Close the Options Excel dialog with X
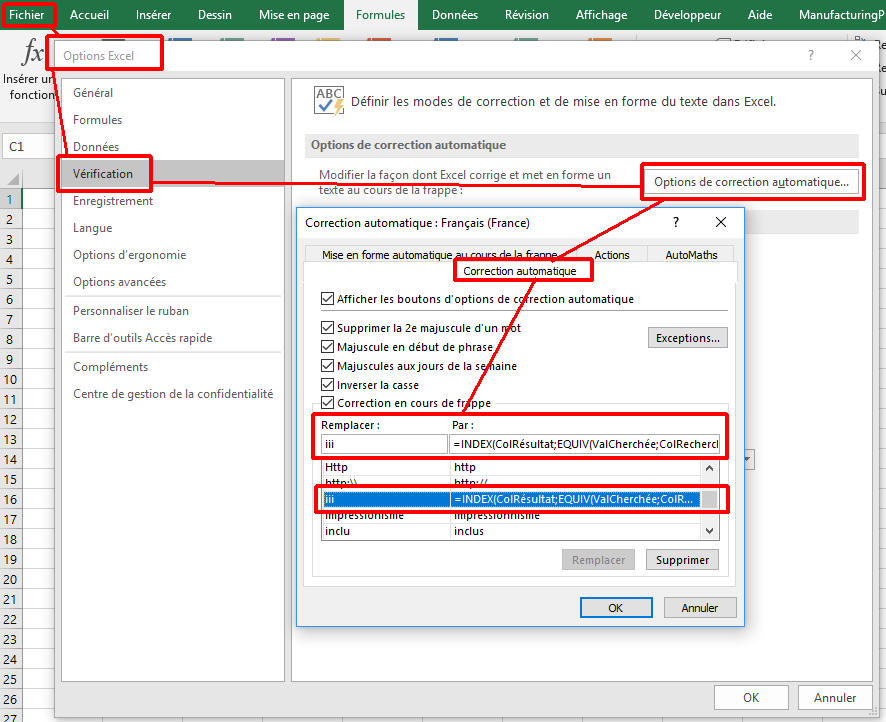This screenshot has height=722, width=886. [856, 55]
